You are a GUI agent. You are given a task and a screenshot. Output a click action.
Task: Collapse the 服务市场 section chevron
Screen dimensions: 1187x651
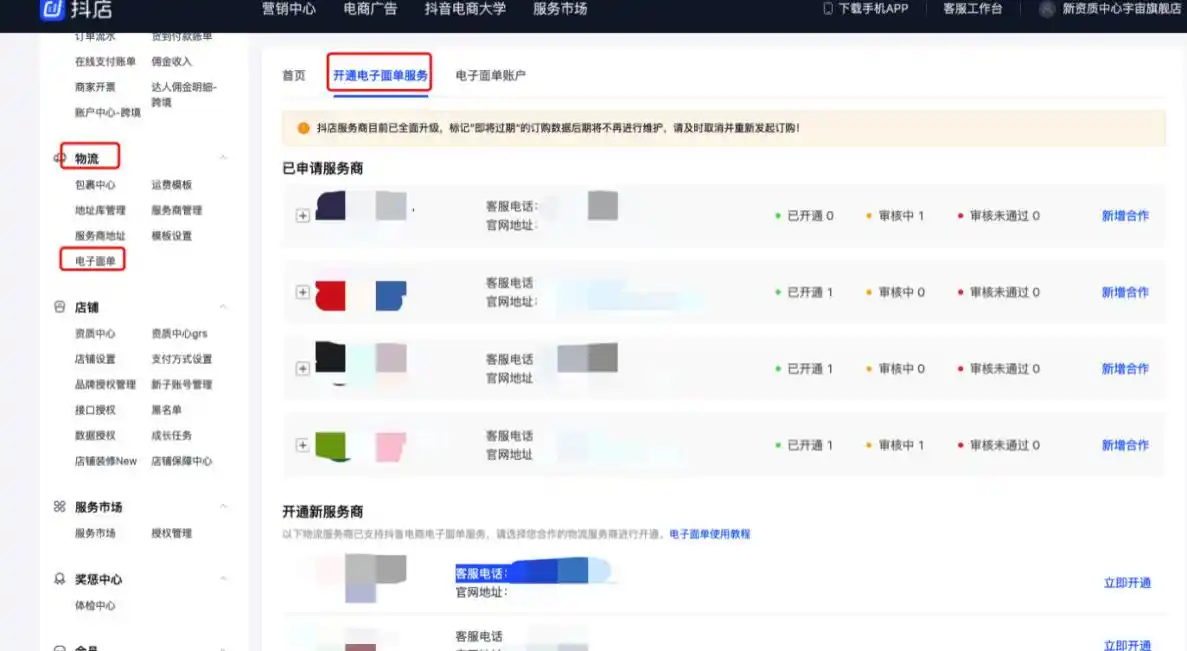(223, 507)
